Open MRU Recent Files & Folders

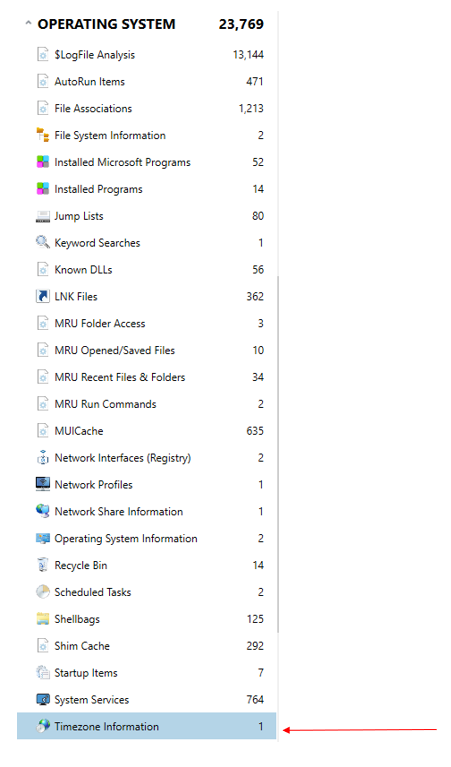click(147, 377)
